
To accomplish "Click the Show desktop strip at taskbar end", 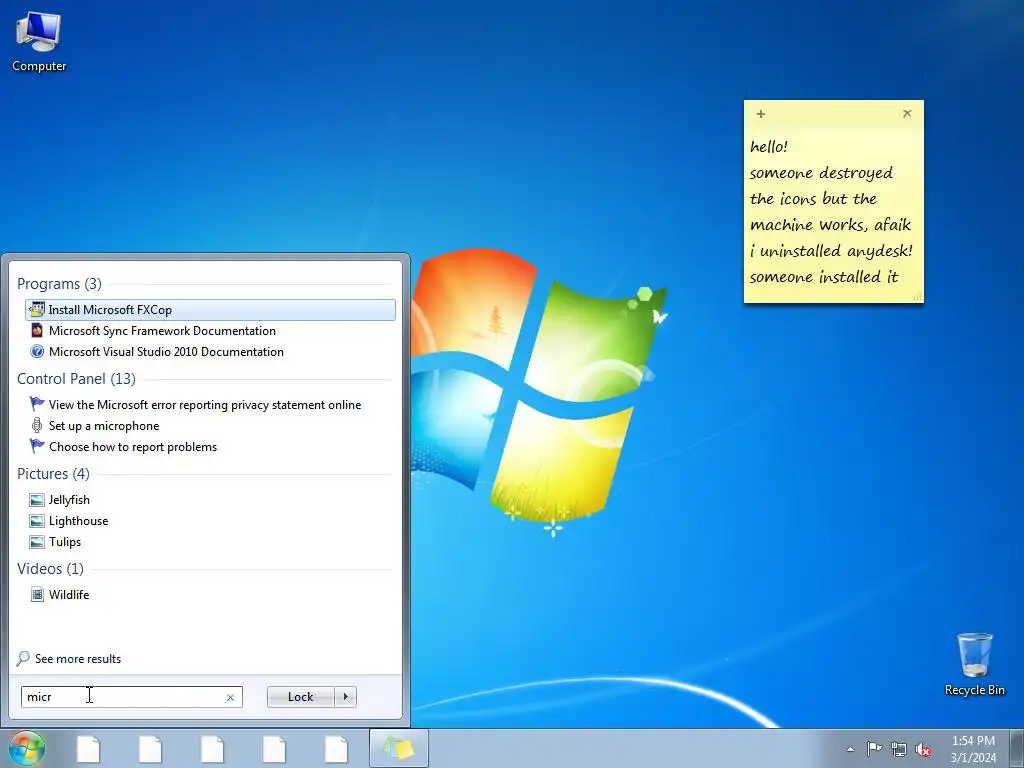I will [1017, 749].
